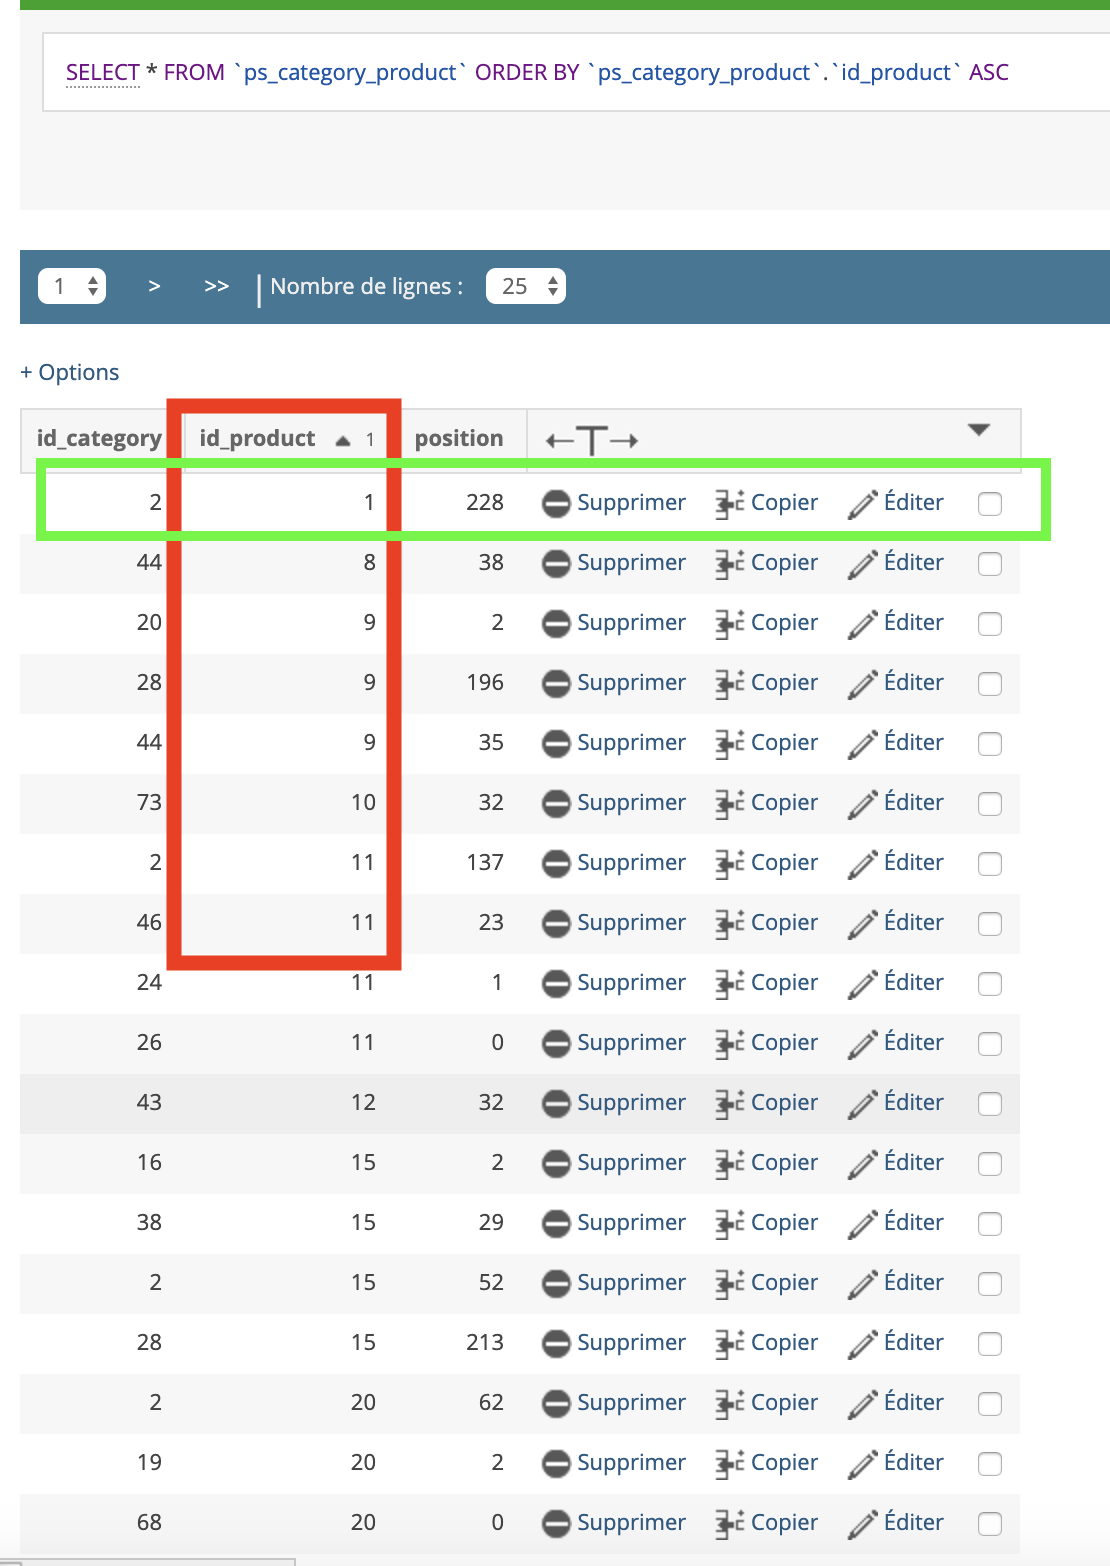Open the column header dropdown triangle
Screen dimensions: 1110x1566
tap(979, 430)
